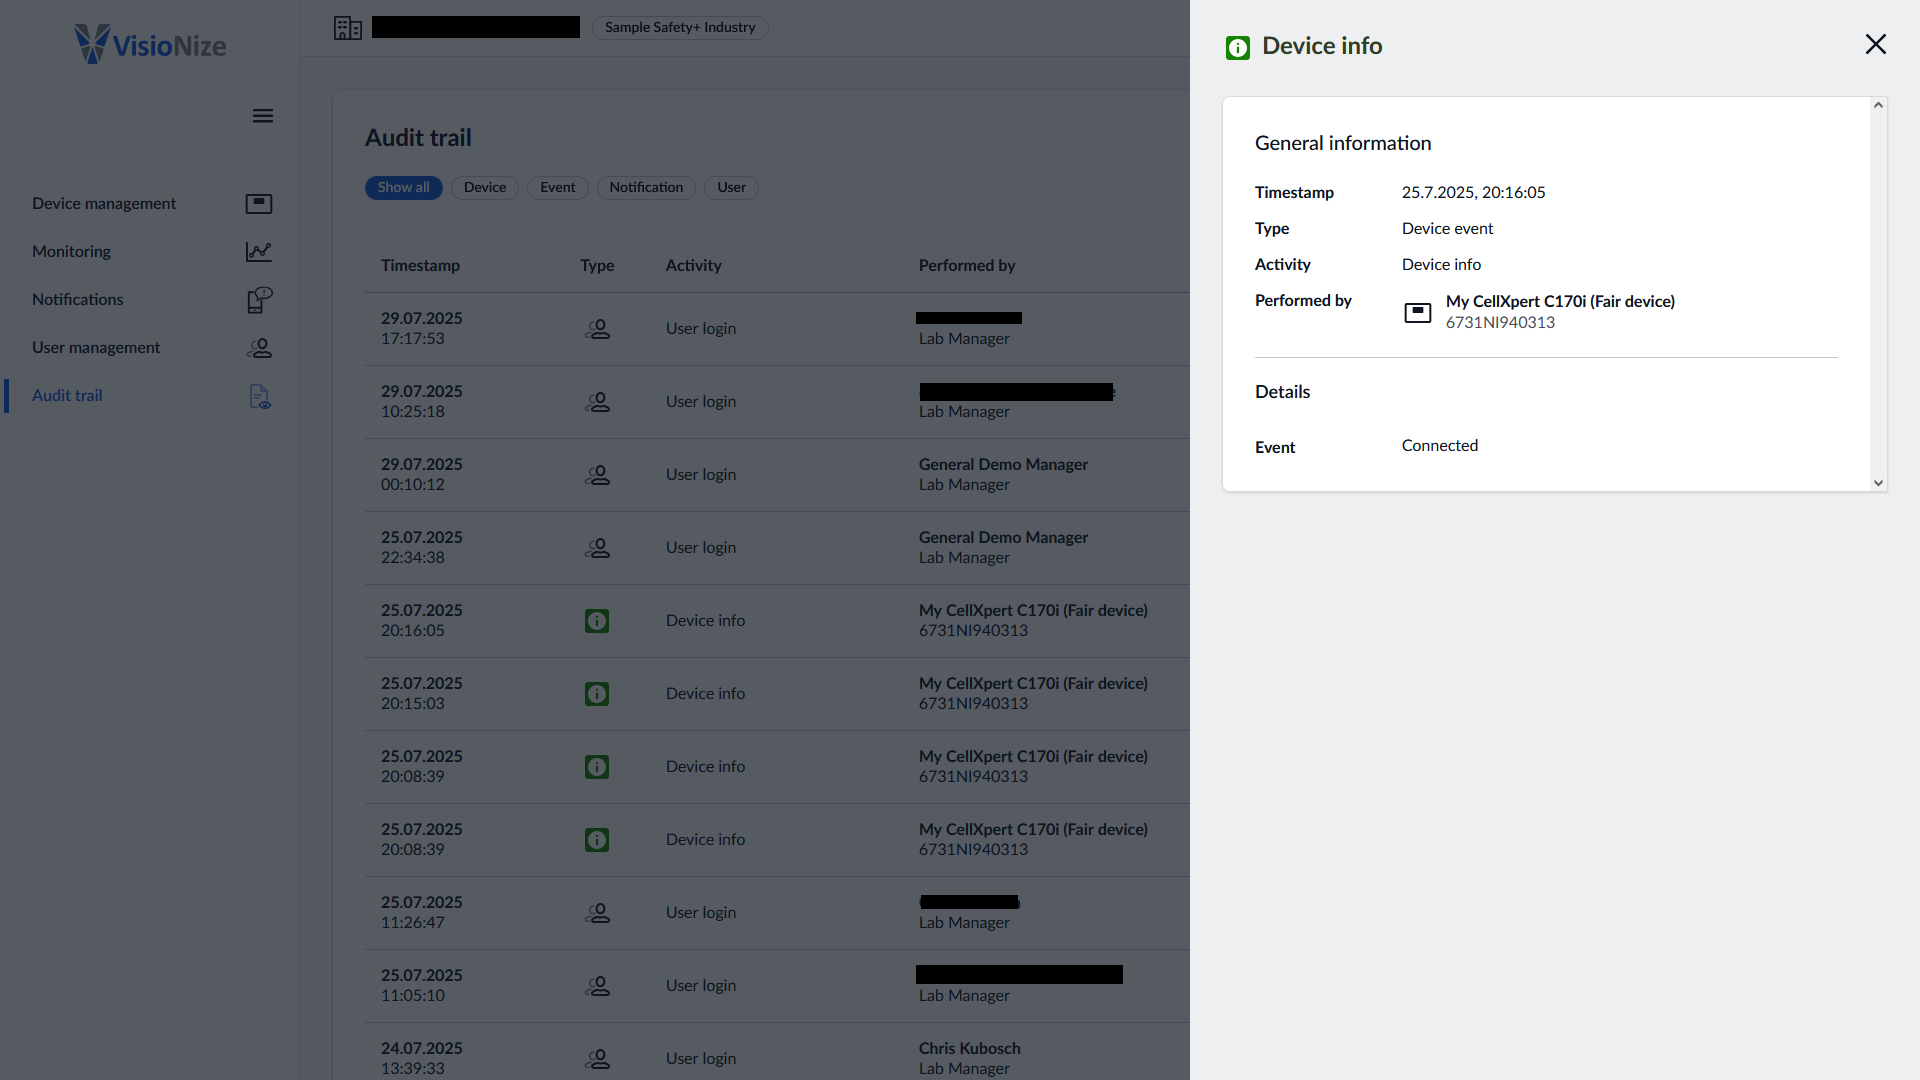1920x1080 pixels.
Task: Select the User management icon
Action: [258, 347]
